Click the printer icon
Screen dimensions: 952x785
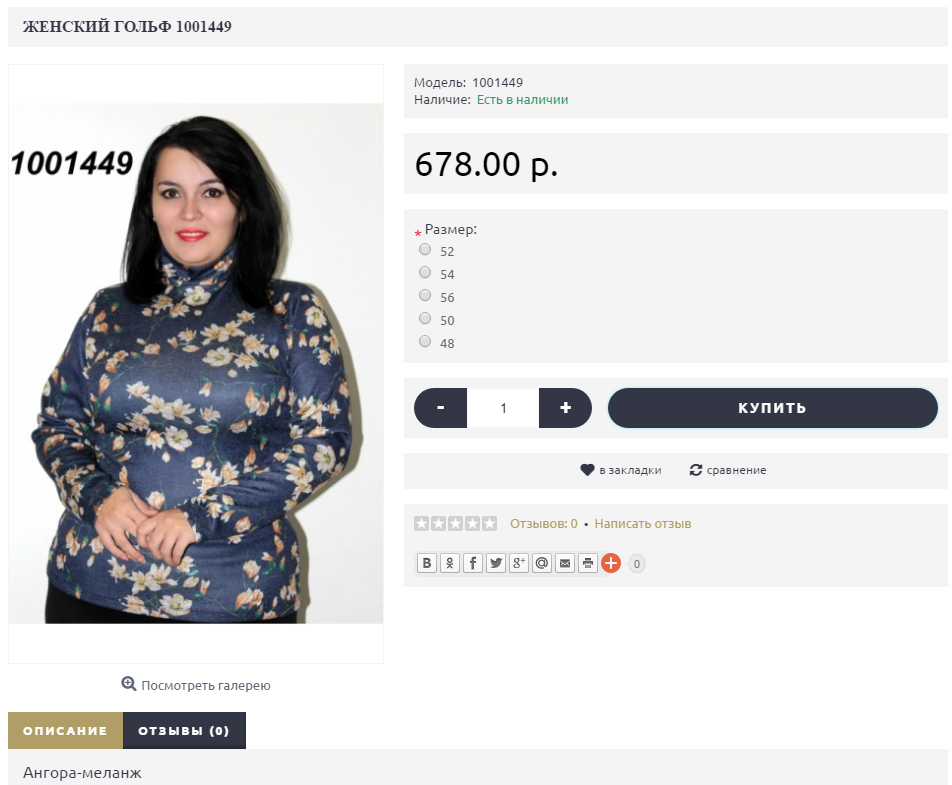(588, 563)
